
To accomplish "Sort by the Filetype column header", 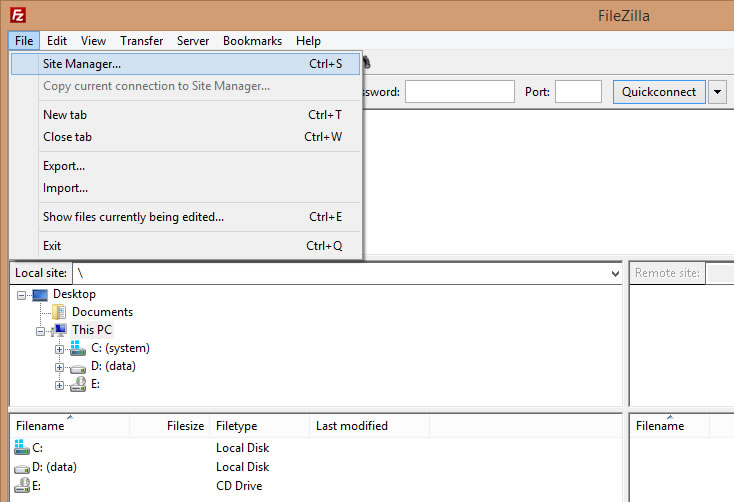I will (x=237, y=426).
